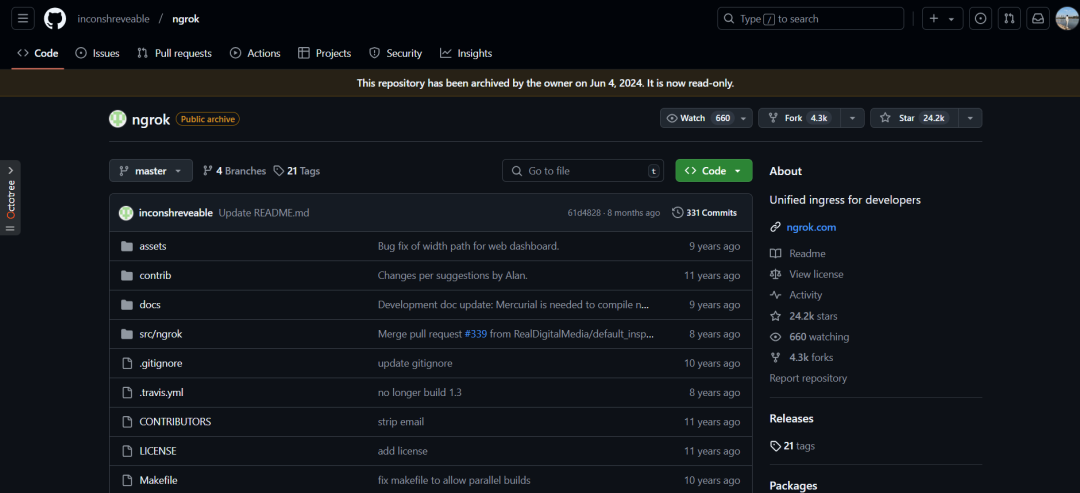Open the hamburger navigation menu
The width and height of the screenshot is (1080, 493).
(23, 19)
